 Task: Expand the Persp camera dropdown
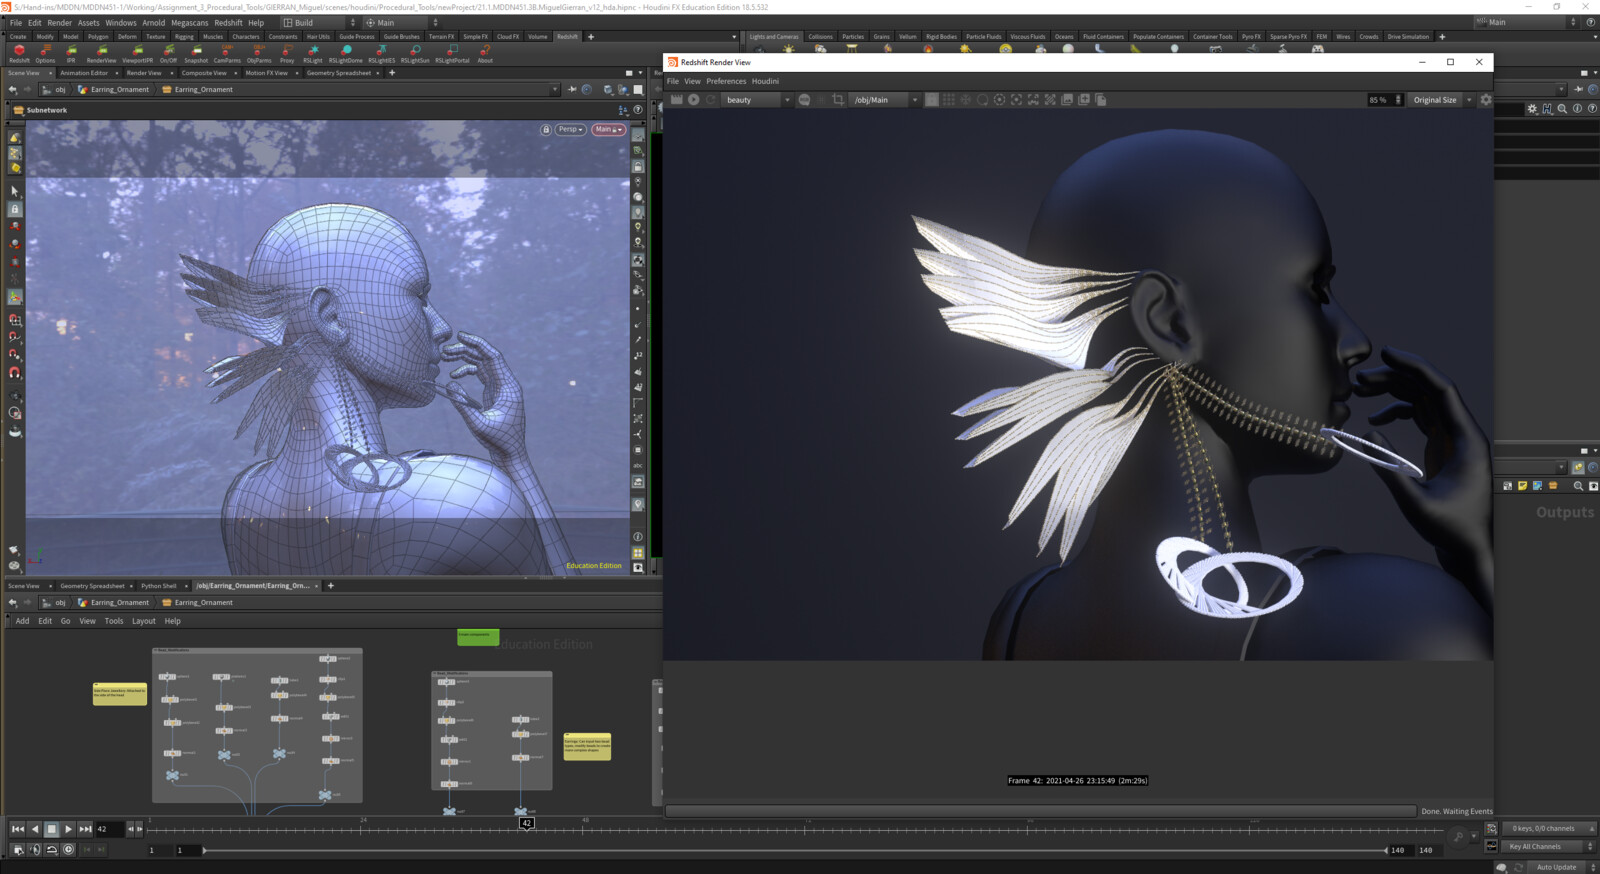[x=570, y=130]
